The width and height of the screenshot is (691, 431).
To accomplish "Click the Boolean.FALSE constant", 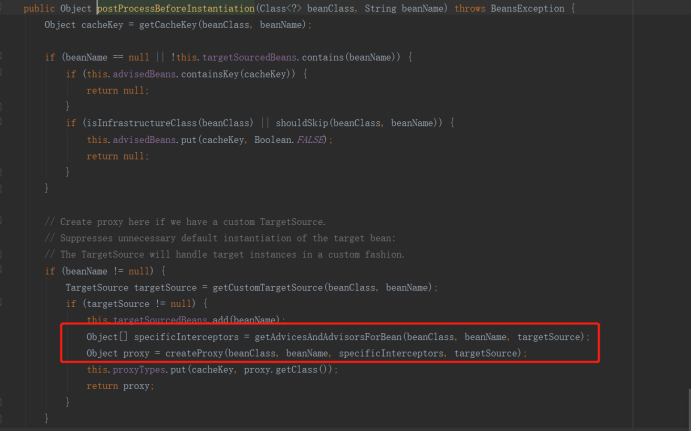I will (x=290, y=140).
